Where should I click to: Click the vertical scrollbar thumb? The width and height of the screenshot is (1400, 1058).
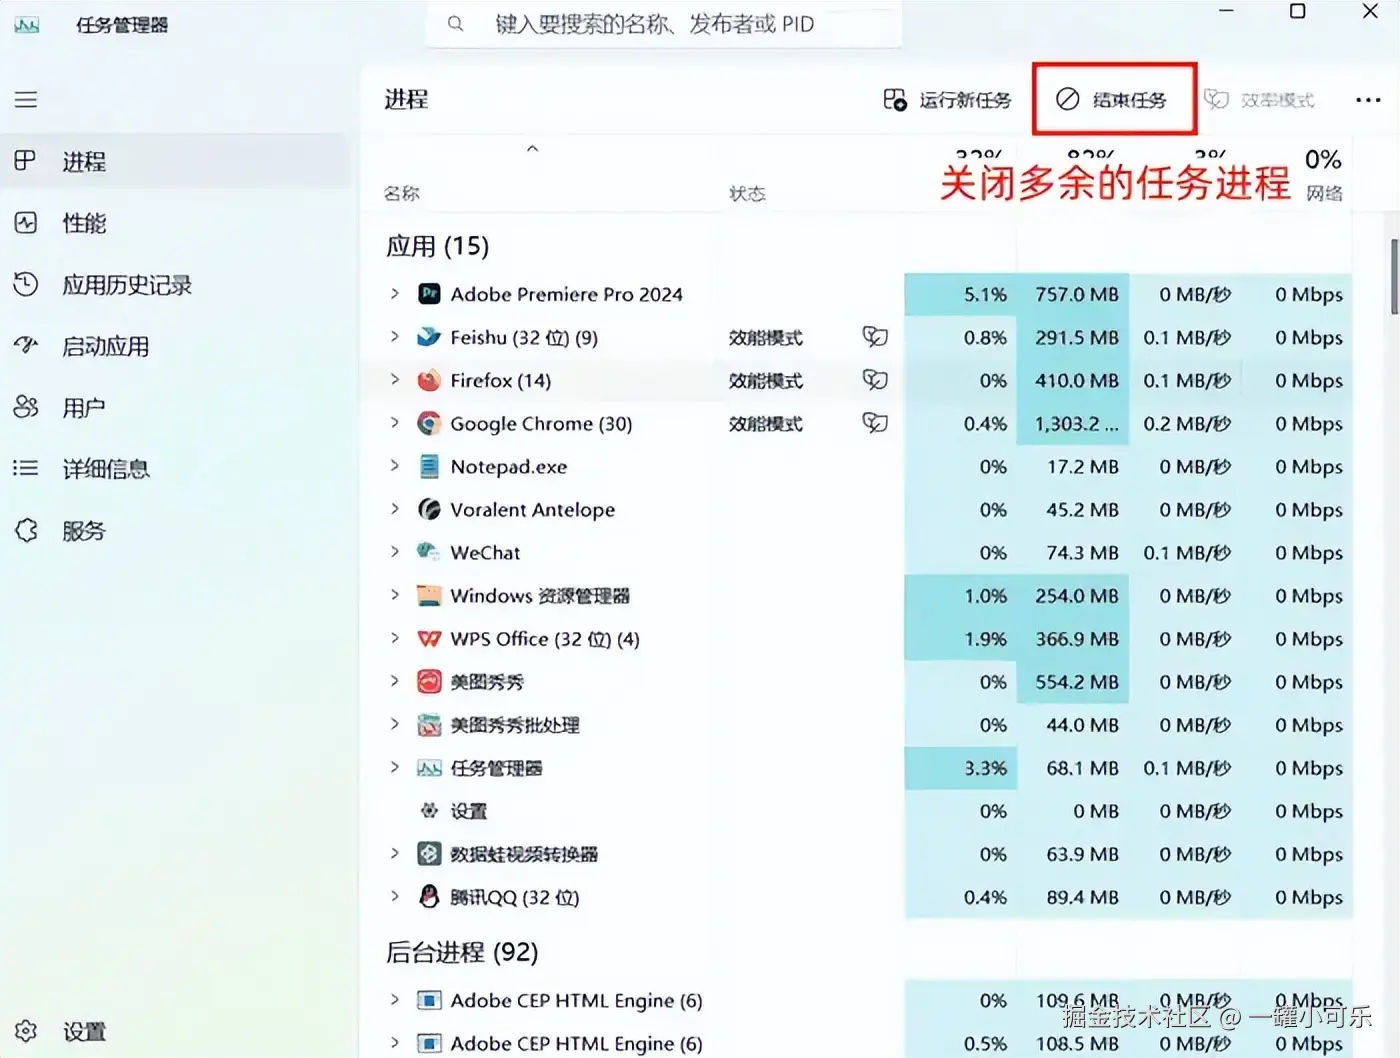tap(1394, 277)
